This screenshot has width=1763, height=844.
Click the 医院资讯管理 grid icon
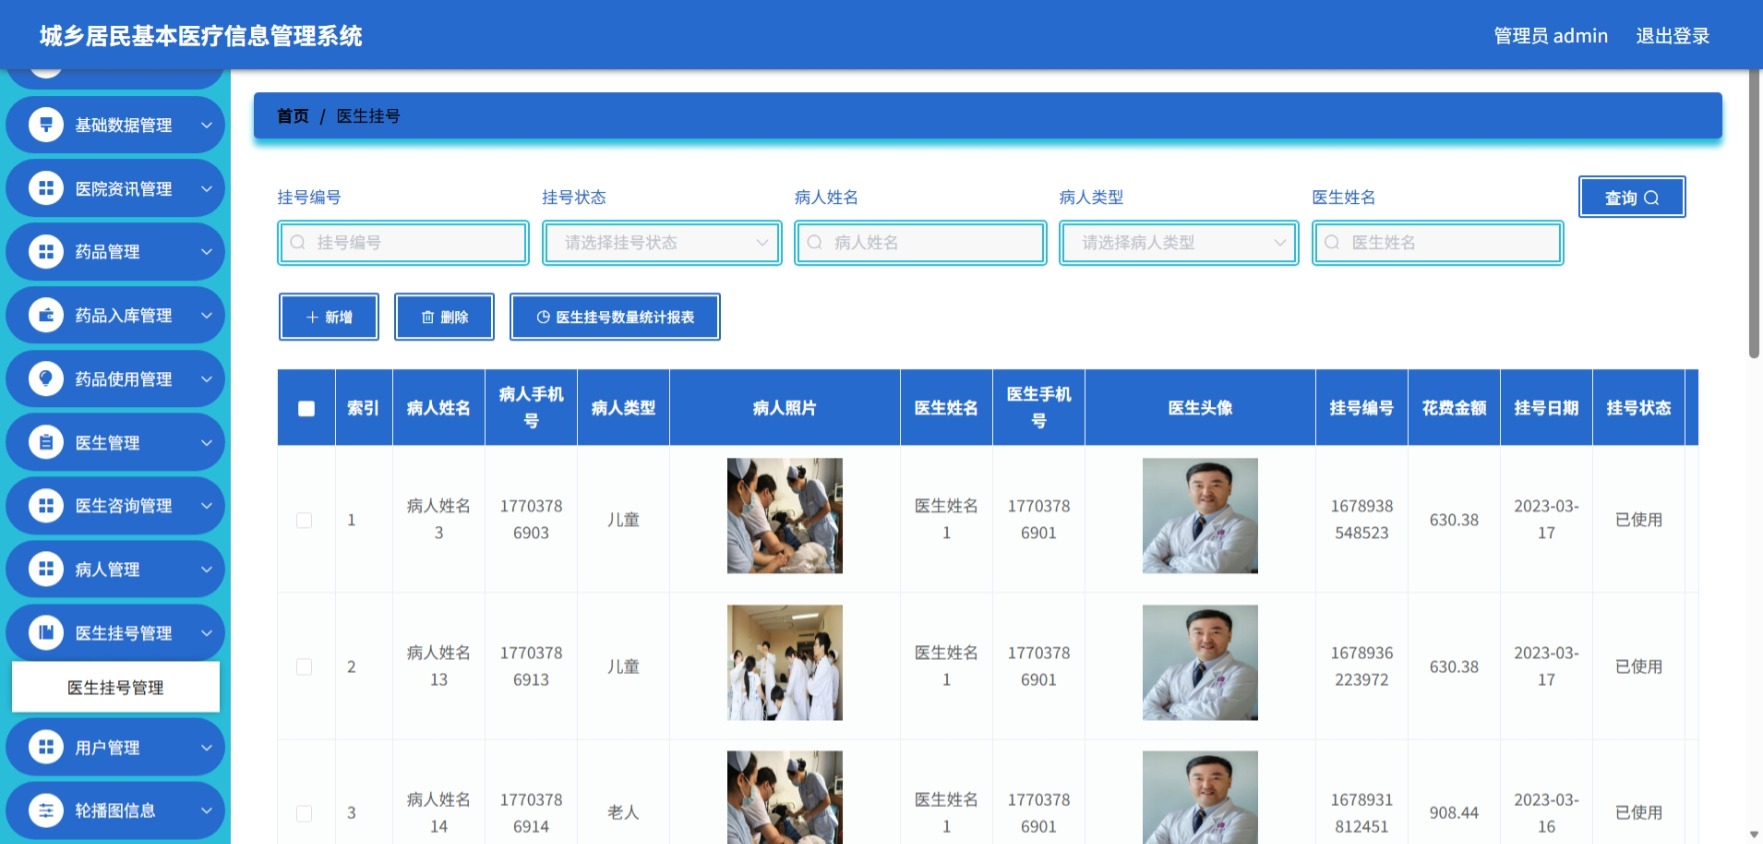coord(46,188)
